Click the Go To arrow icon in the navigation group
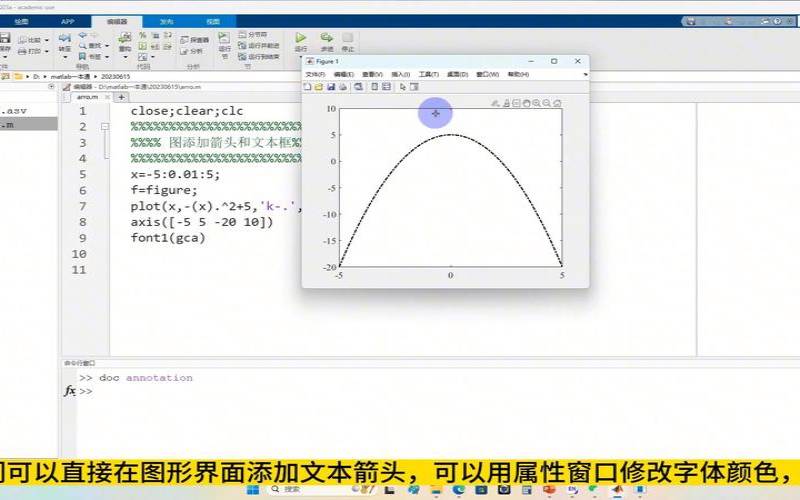Image resolution: width=800 pixels, height=500 pixels. click(x=65, y=37)
